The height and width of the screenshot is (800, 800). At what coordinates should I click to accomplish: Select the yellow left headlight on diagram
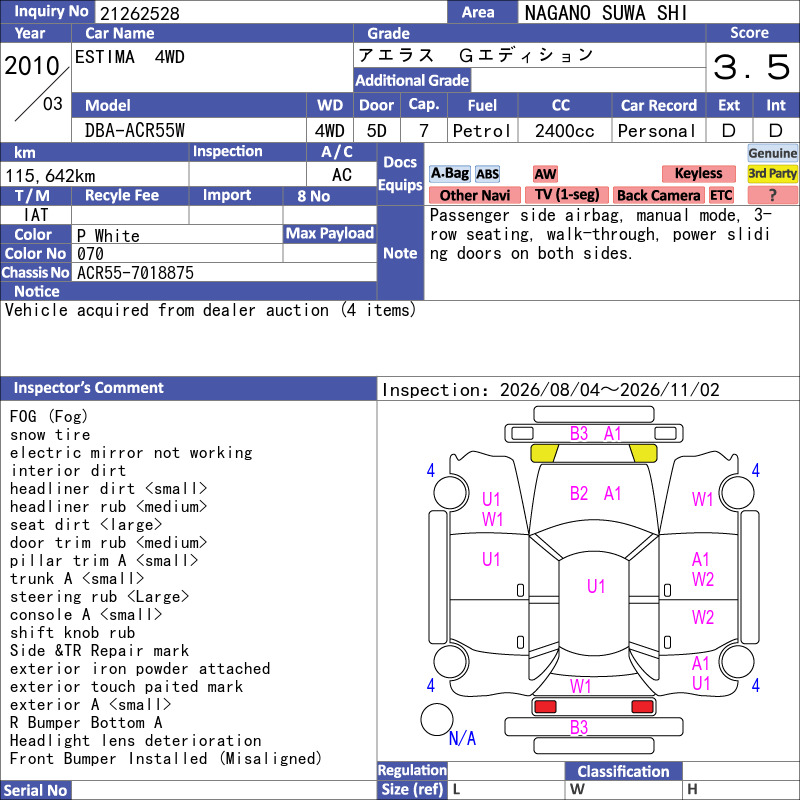(544, 453)
